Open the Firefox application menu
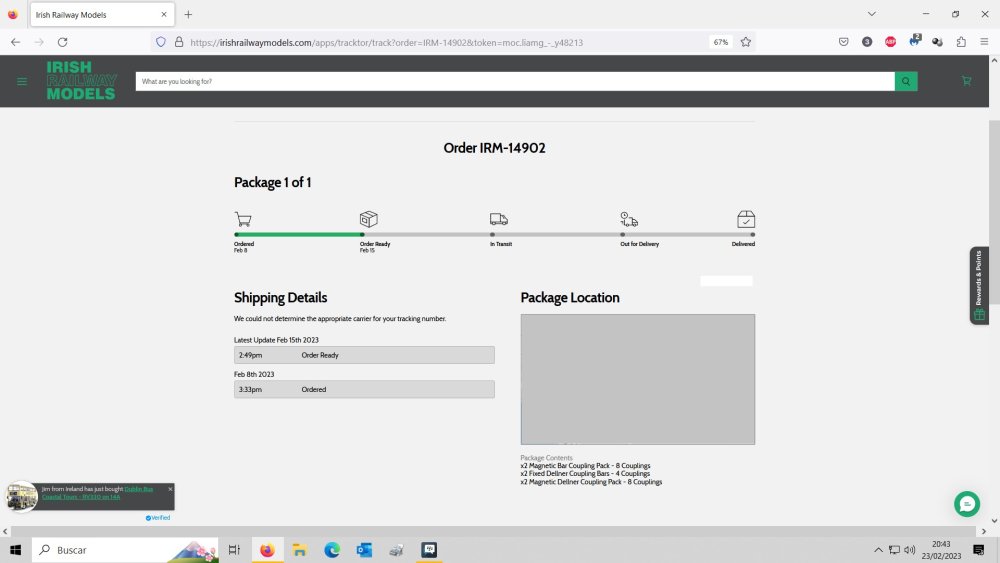Image resolution: width=1000 pixels, height=563 pixels. (x=984, y=42)
